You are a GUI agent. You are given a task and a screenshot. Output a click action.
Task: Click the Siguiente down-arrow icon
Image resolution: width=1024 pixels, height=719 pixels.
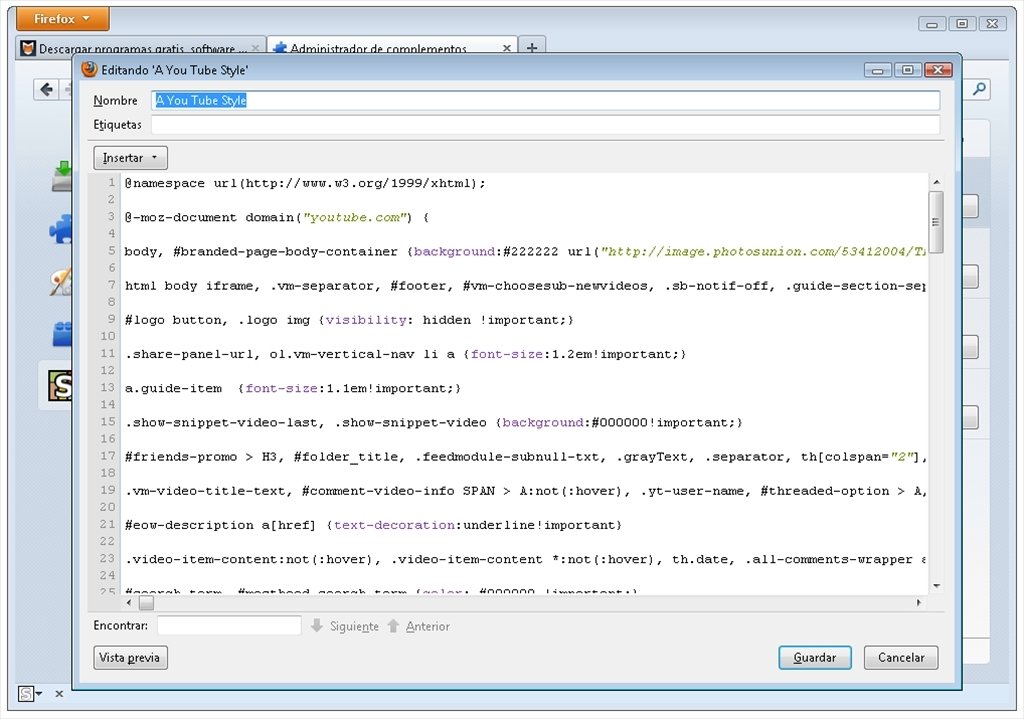317,626
